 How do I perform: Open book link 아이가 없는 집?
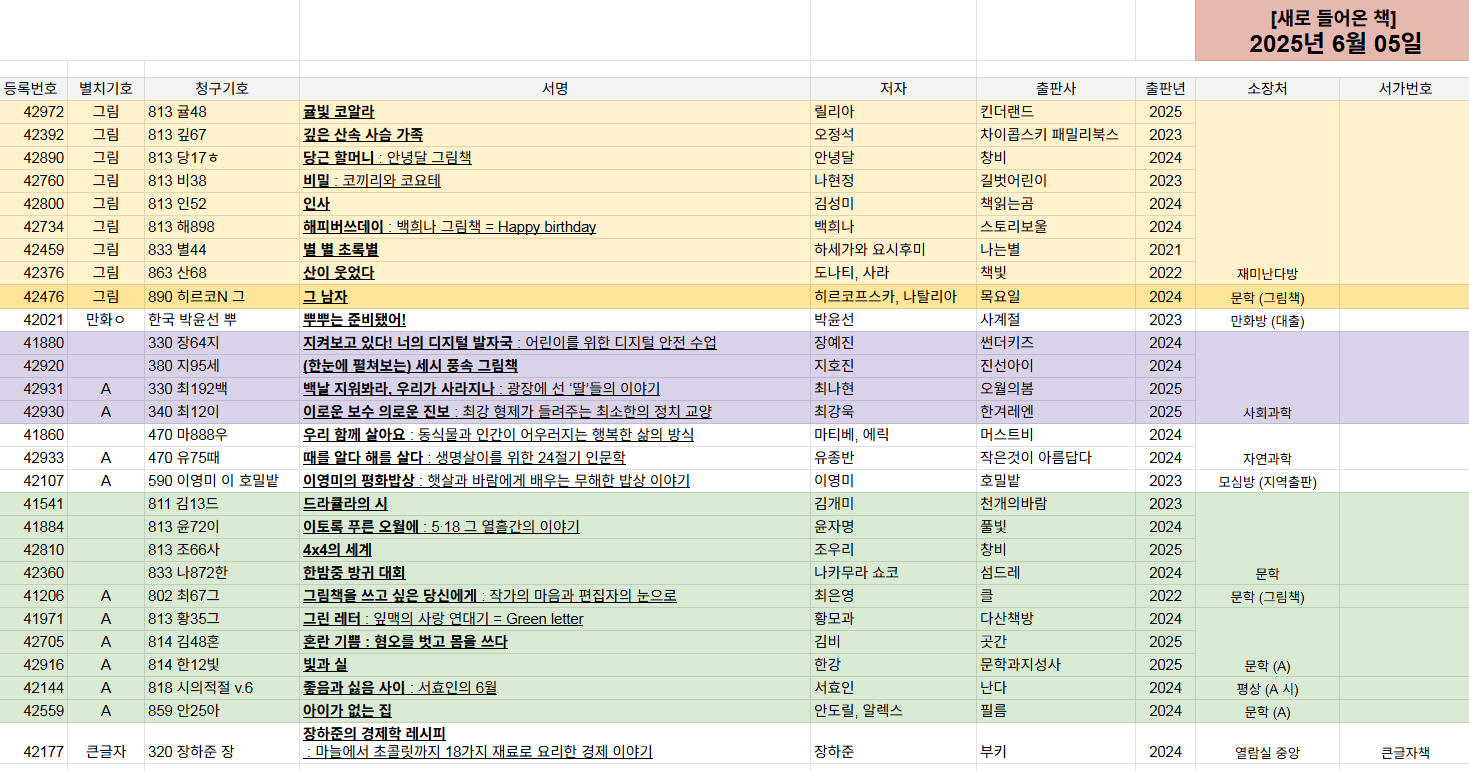346,711
